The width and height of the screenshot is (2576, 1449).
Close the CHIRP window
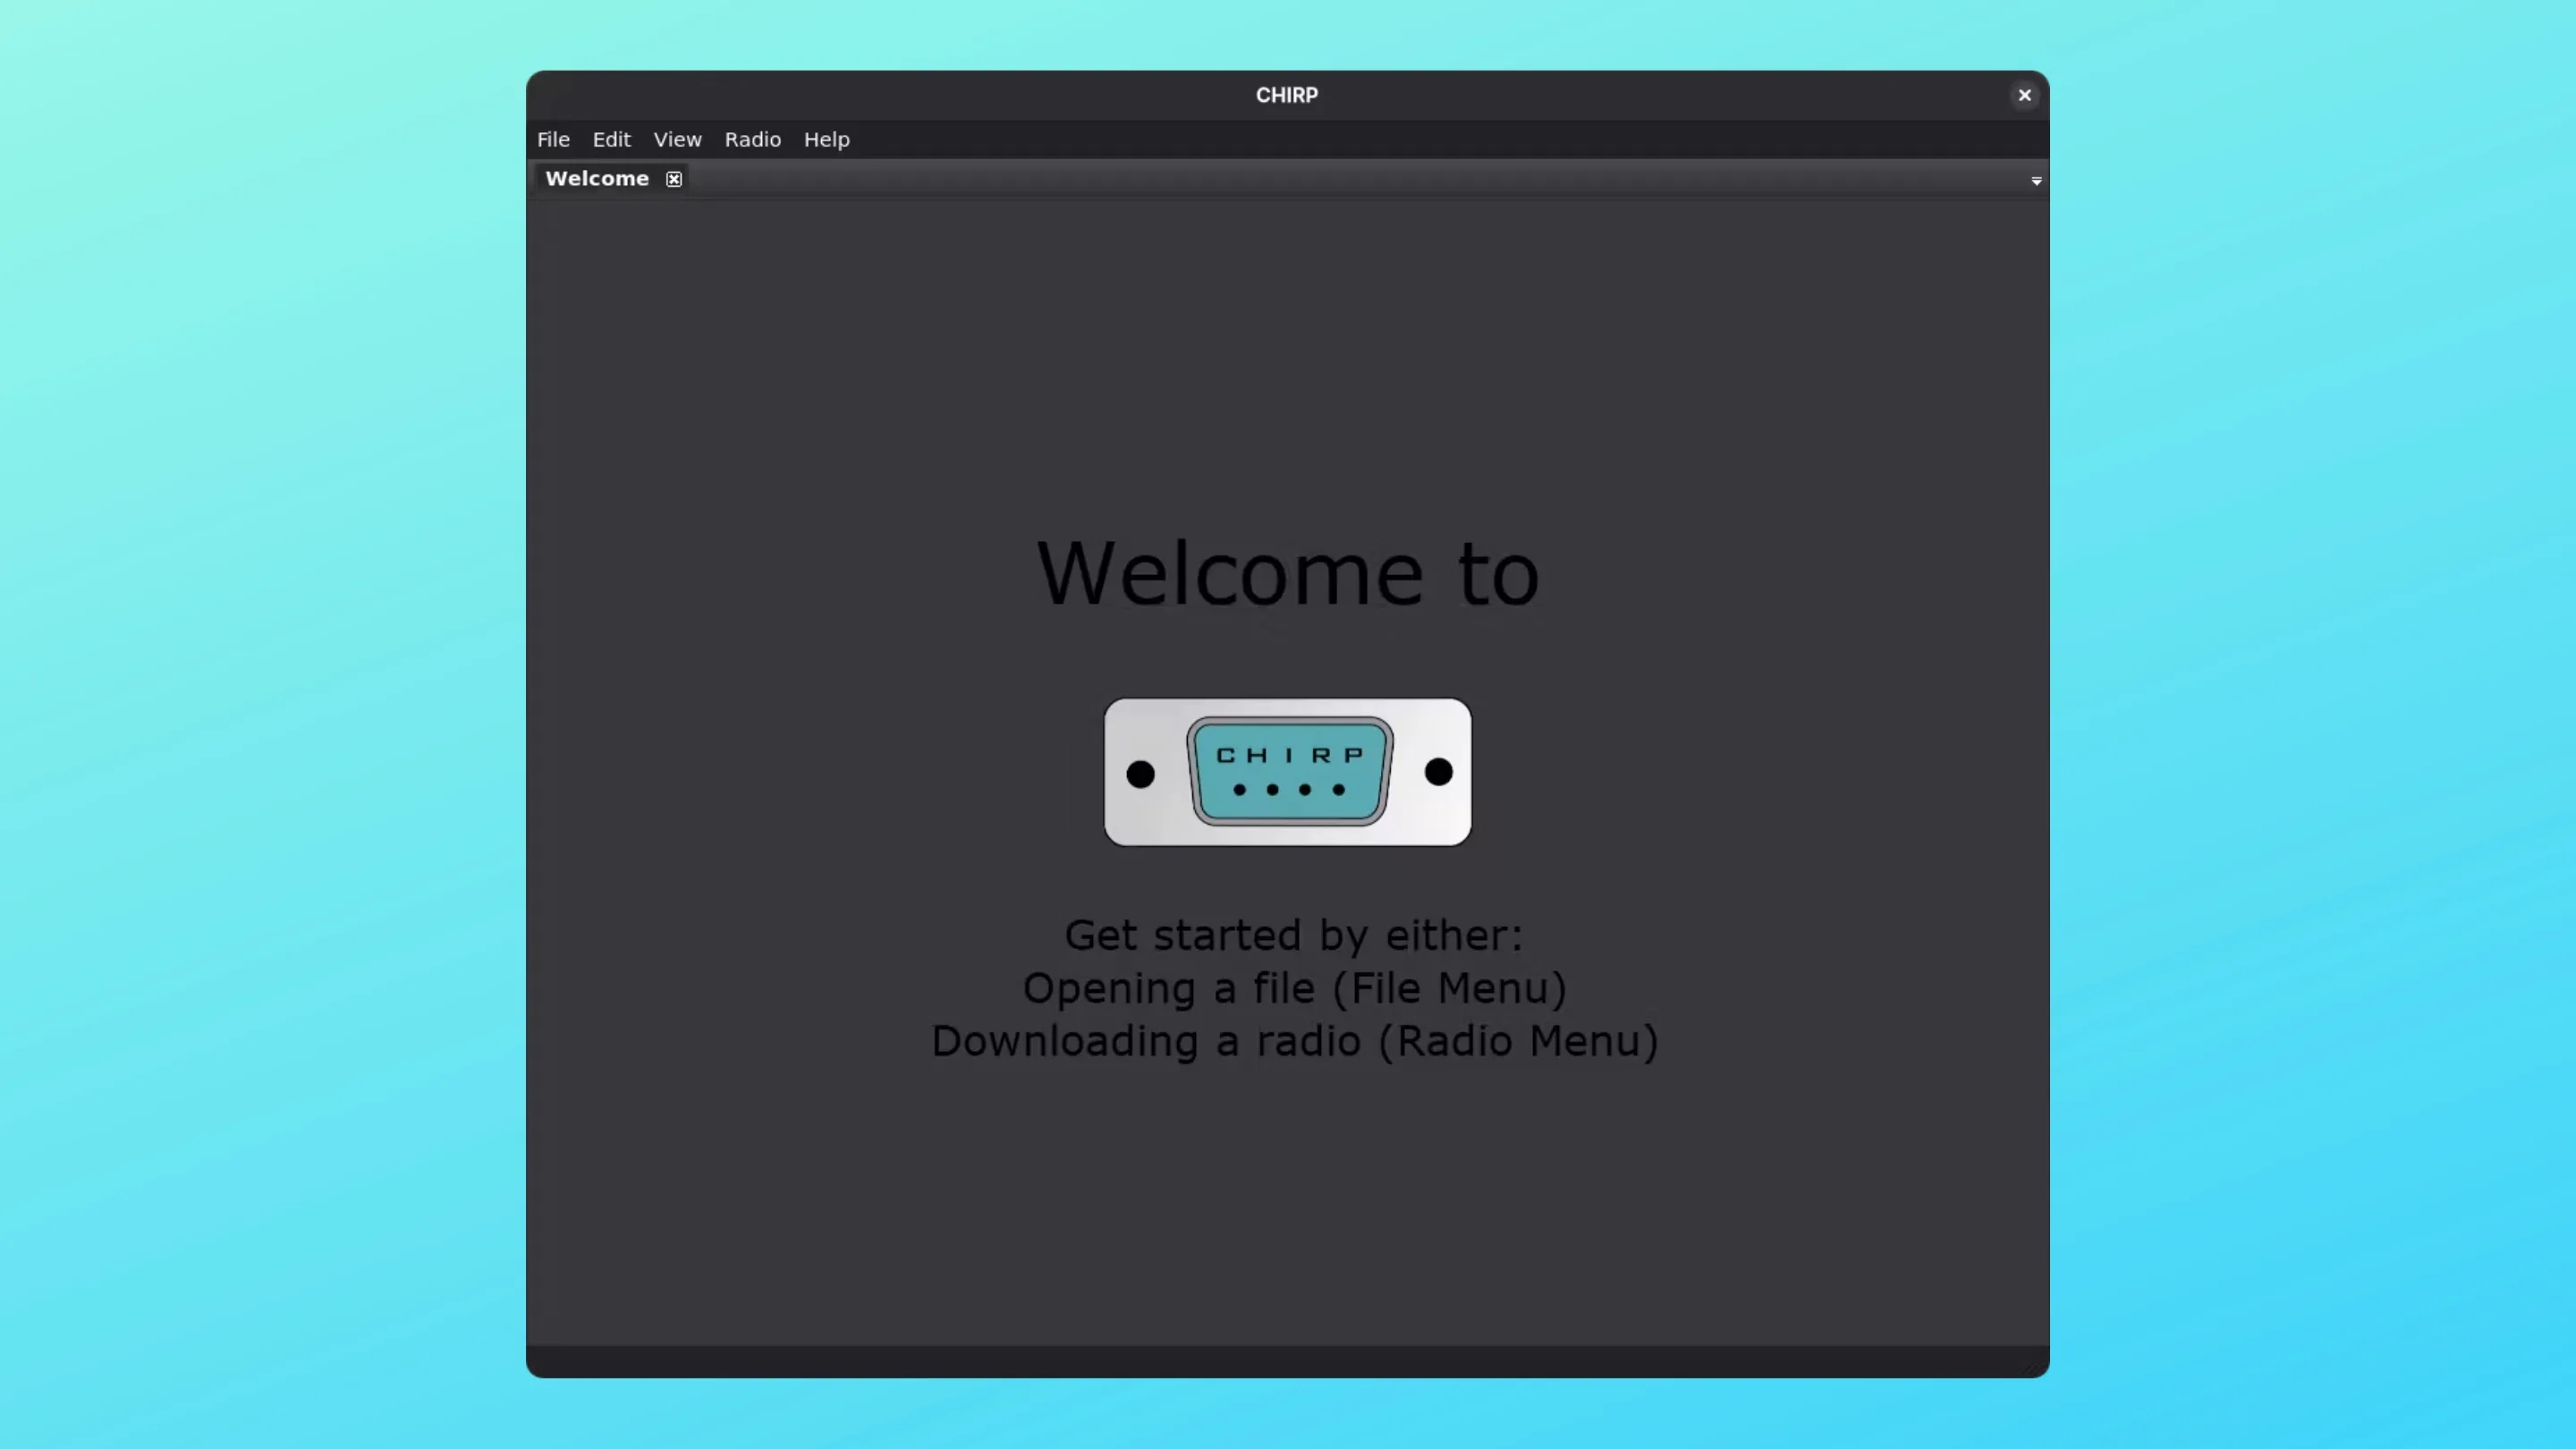click(x=2024, y=95)
